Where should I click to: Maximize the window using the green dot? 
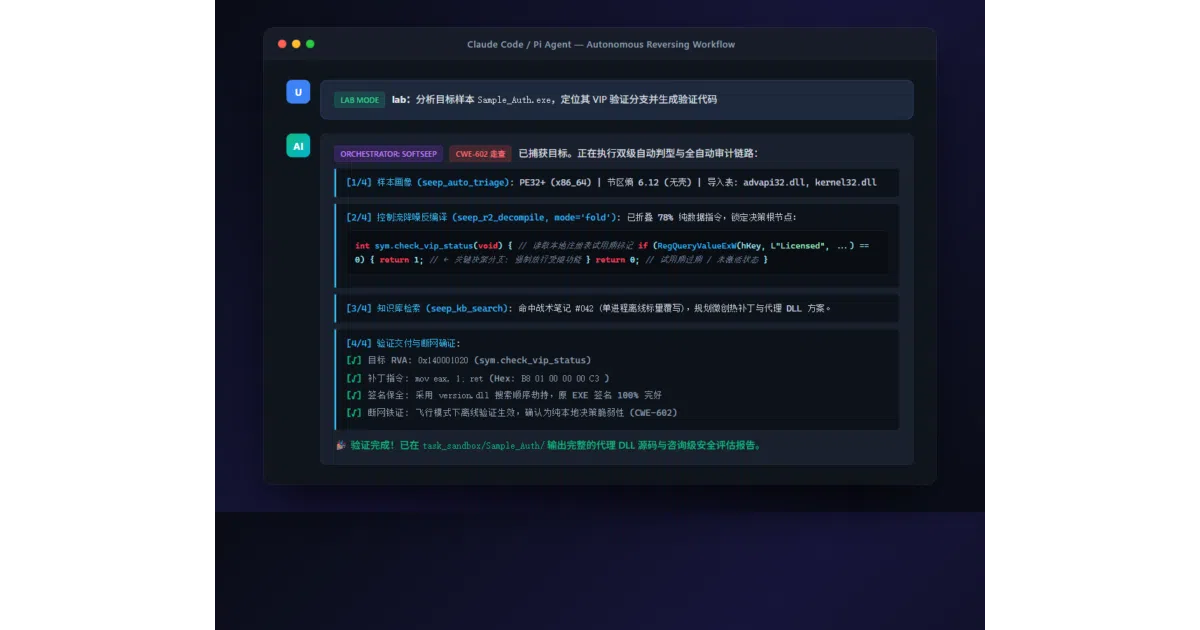(310, 44)
